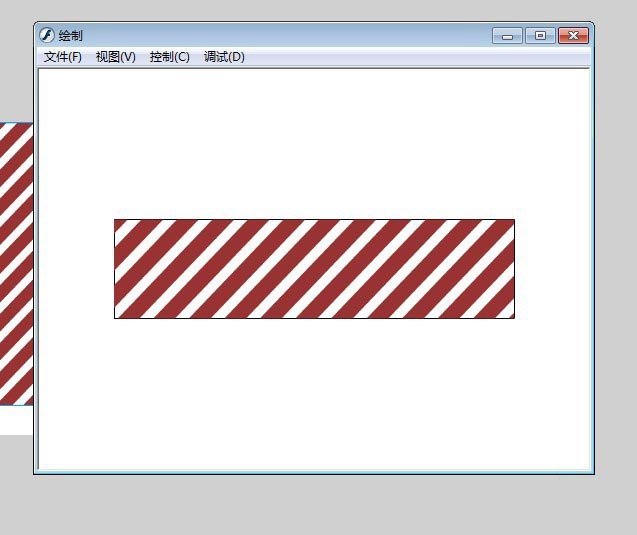This screenshot has width=637, height=535.
Task: Close the 绘制 window
Action: pos(573,36)
